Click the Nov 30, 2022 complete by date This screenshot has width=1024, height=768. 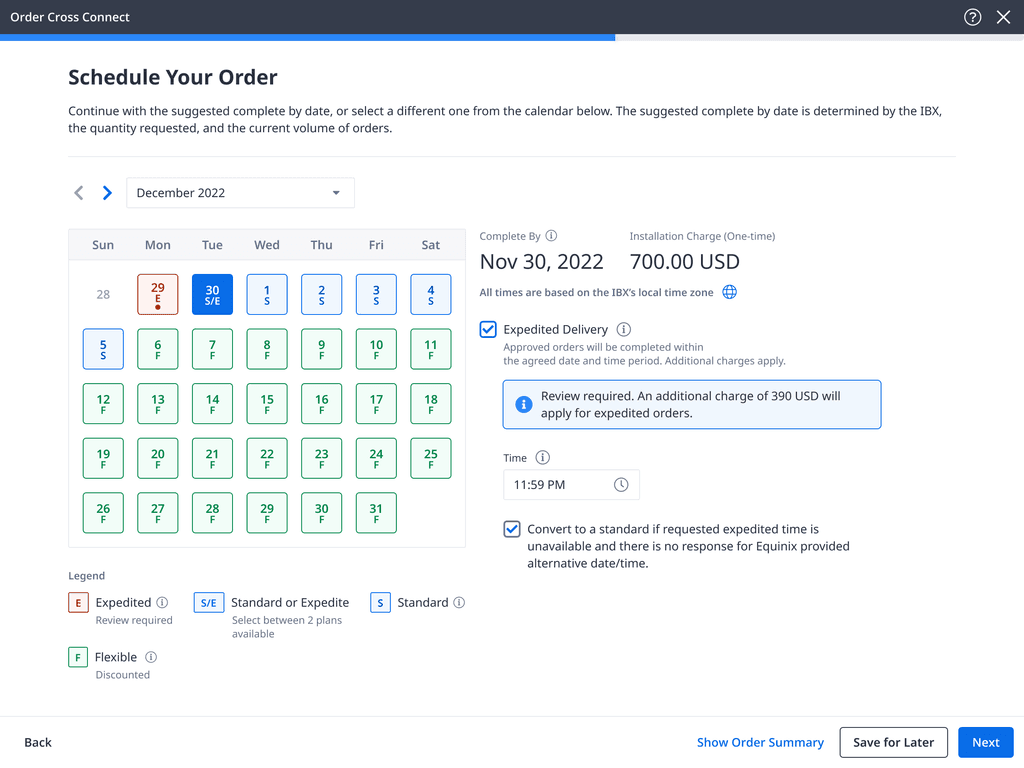(x=541, y=262)
